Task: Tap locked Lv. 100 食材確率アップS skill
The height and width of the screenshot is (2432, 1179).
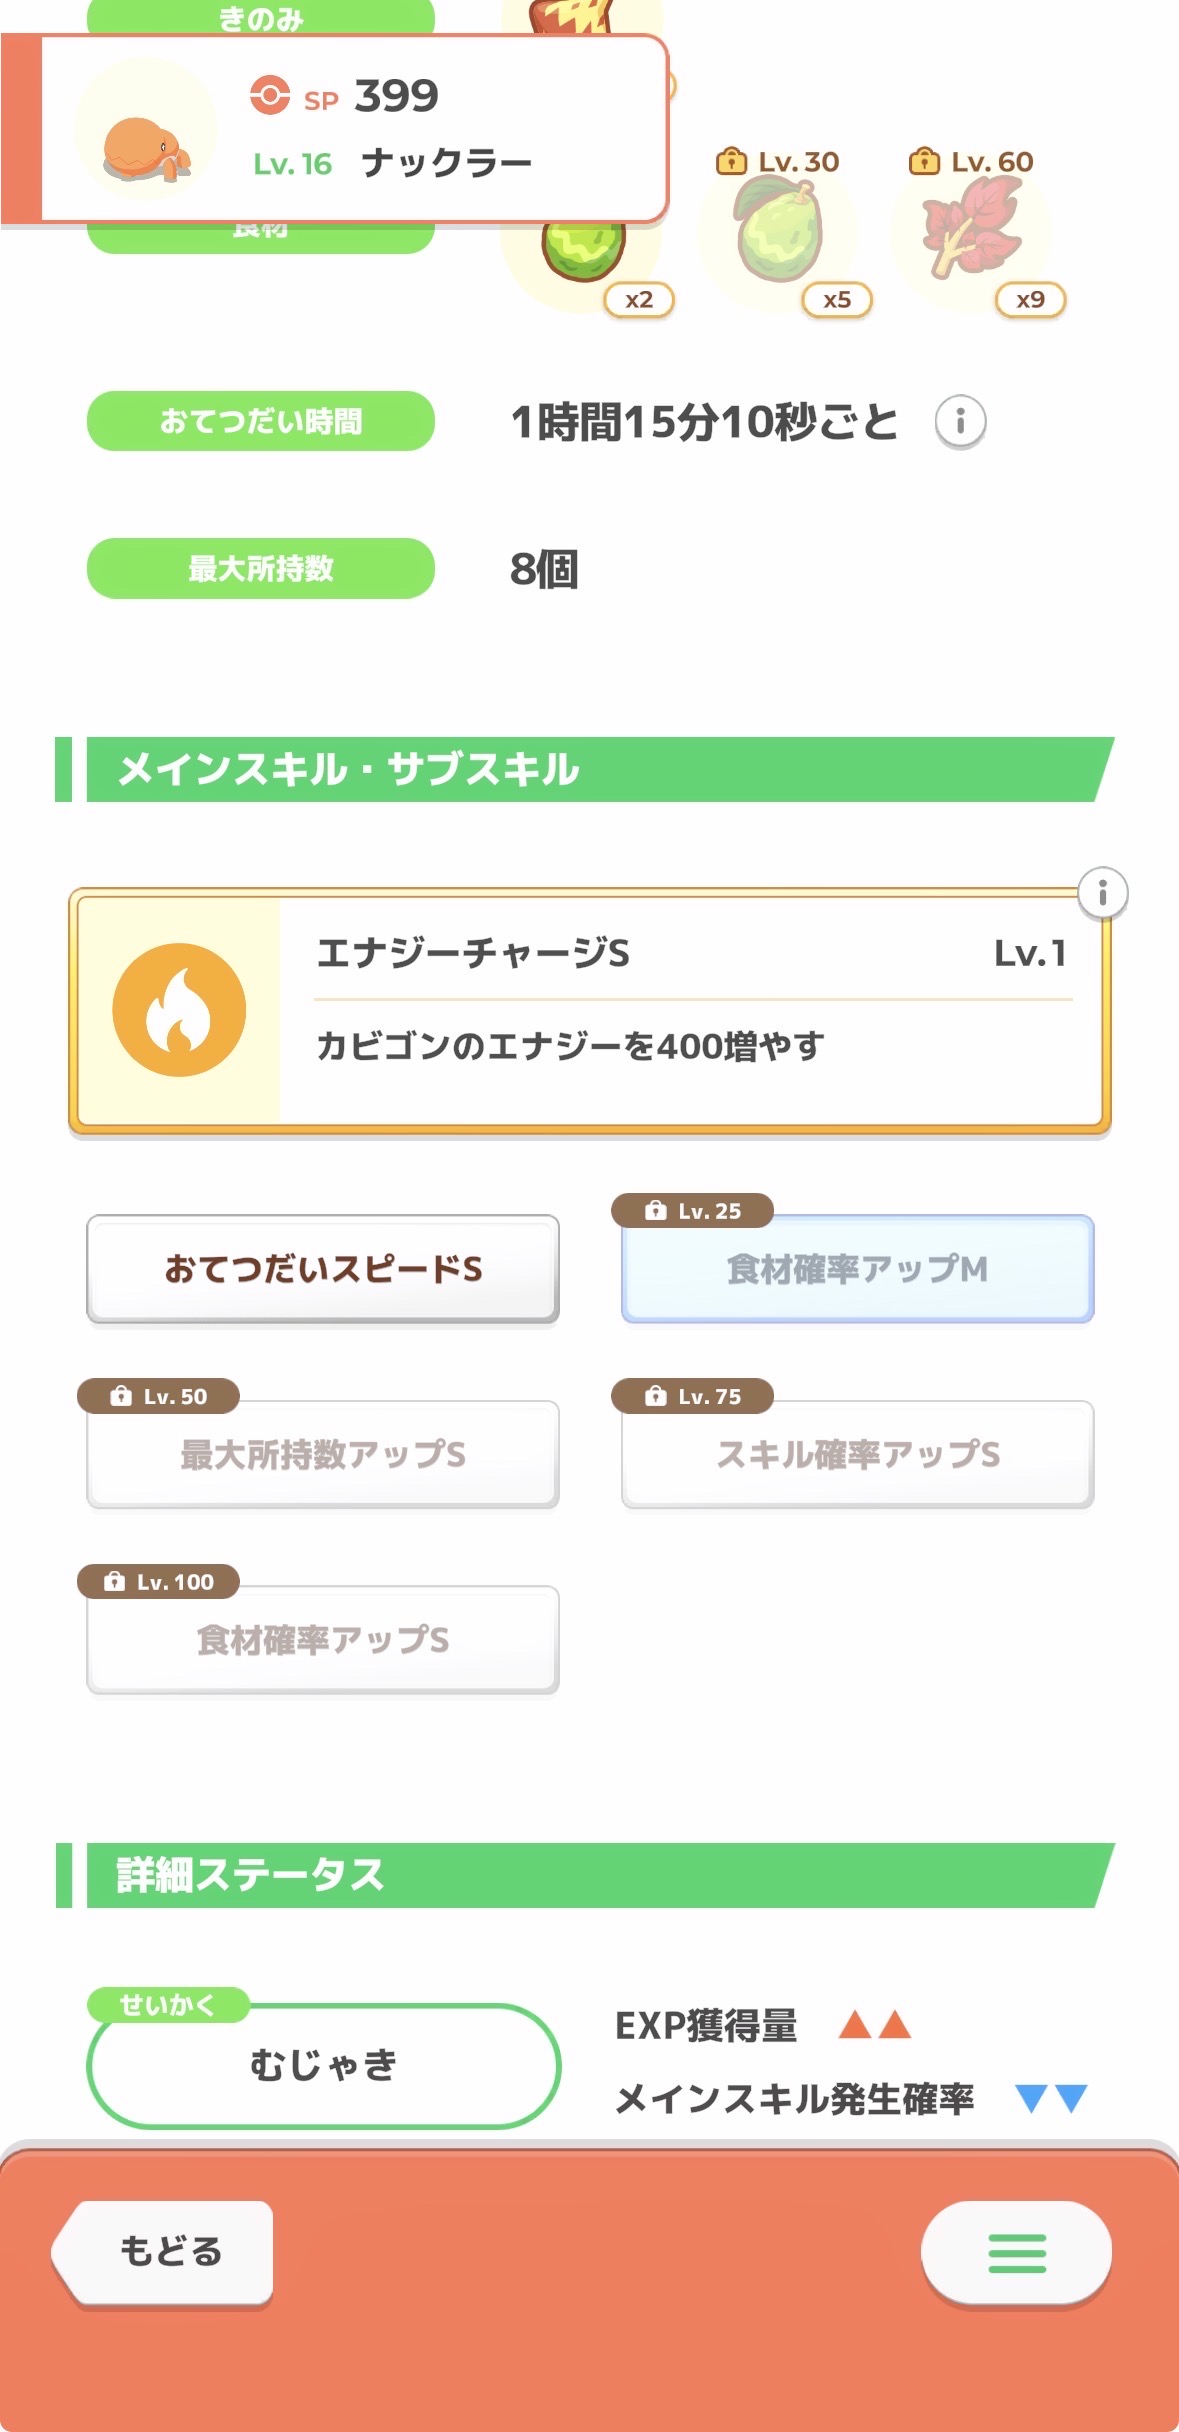Action: (x=323, y=1640)
